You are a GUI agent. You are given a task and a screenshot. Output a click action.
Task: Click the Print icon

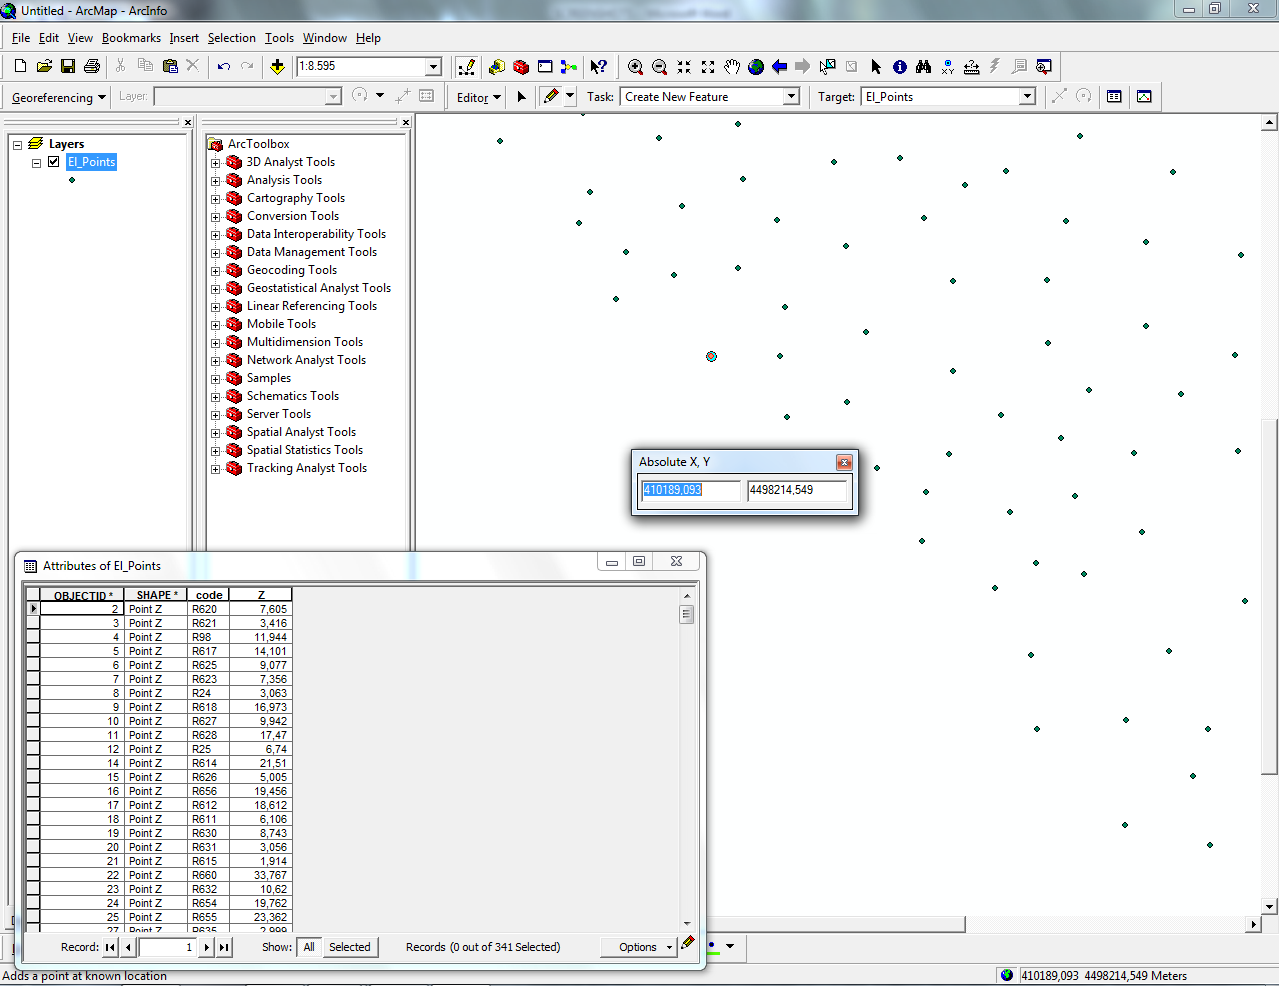[x=92, y=66]
